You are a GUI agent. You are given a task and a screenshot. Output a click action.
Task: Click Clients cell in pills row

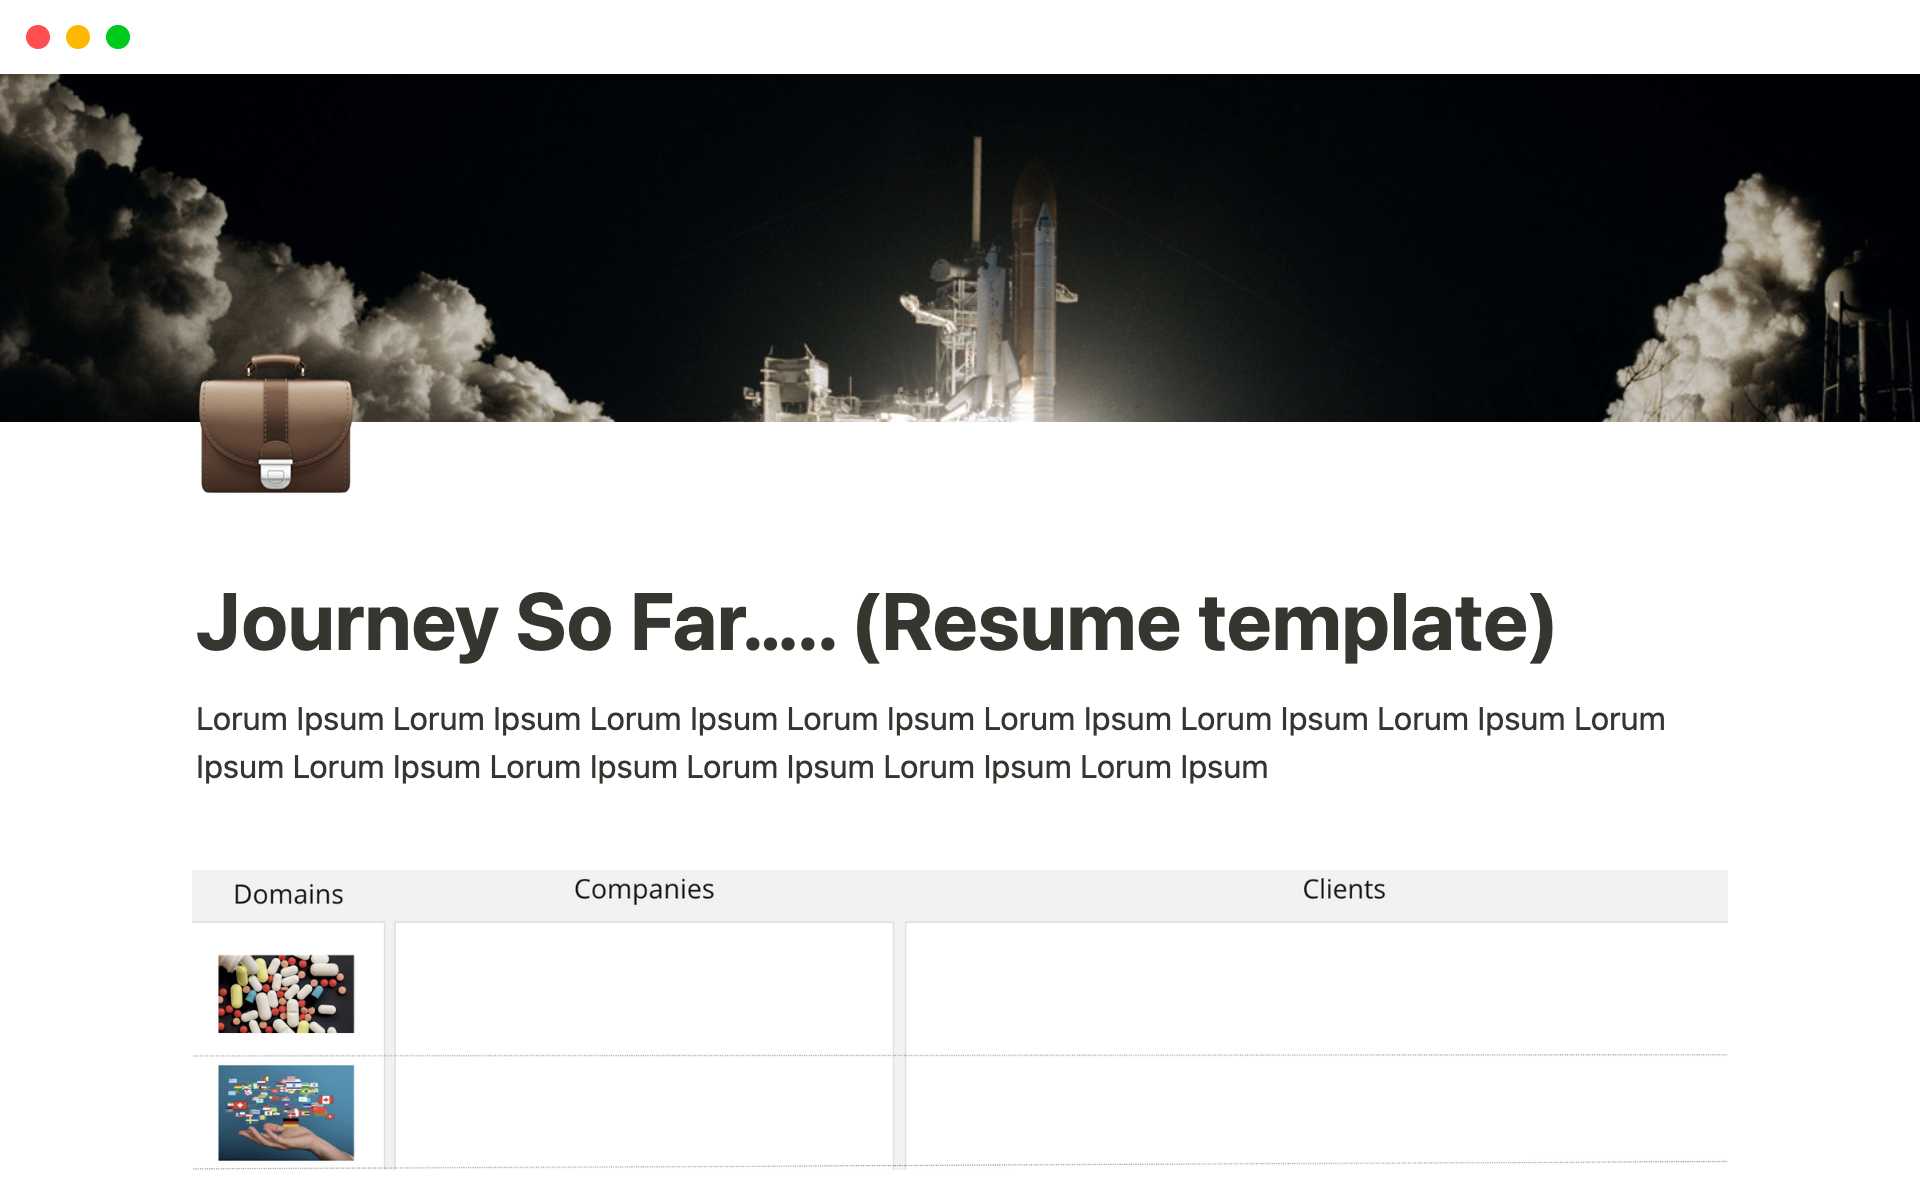1316,988
